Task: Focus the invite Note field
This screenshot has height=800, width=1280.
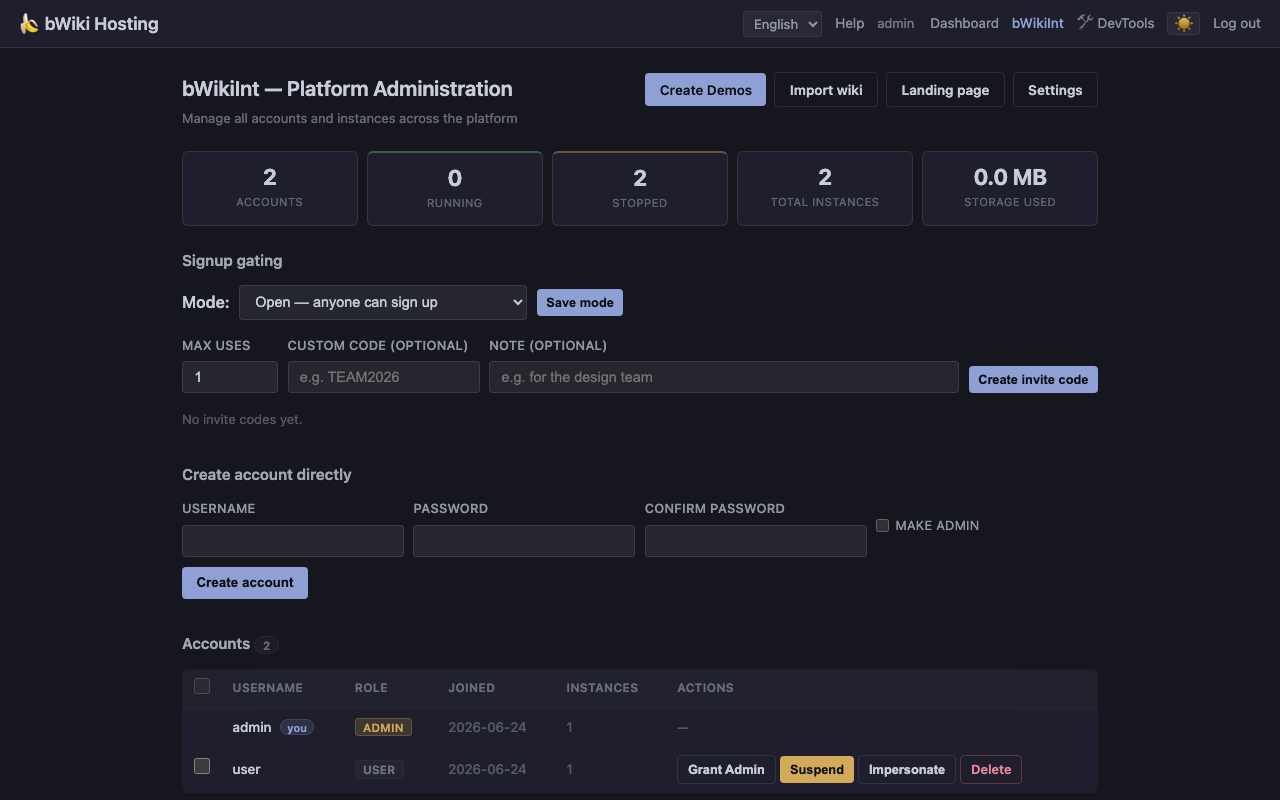Action: pos(724,377)
